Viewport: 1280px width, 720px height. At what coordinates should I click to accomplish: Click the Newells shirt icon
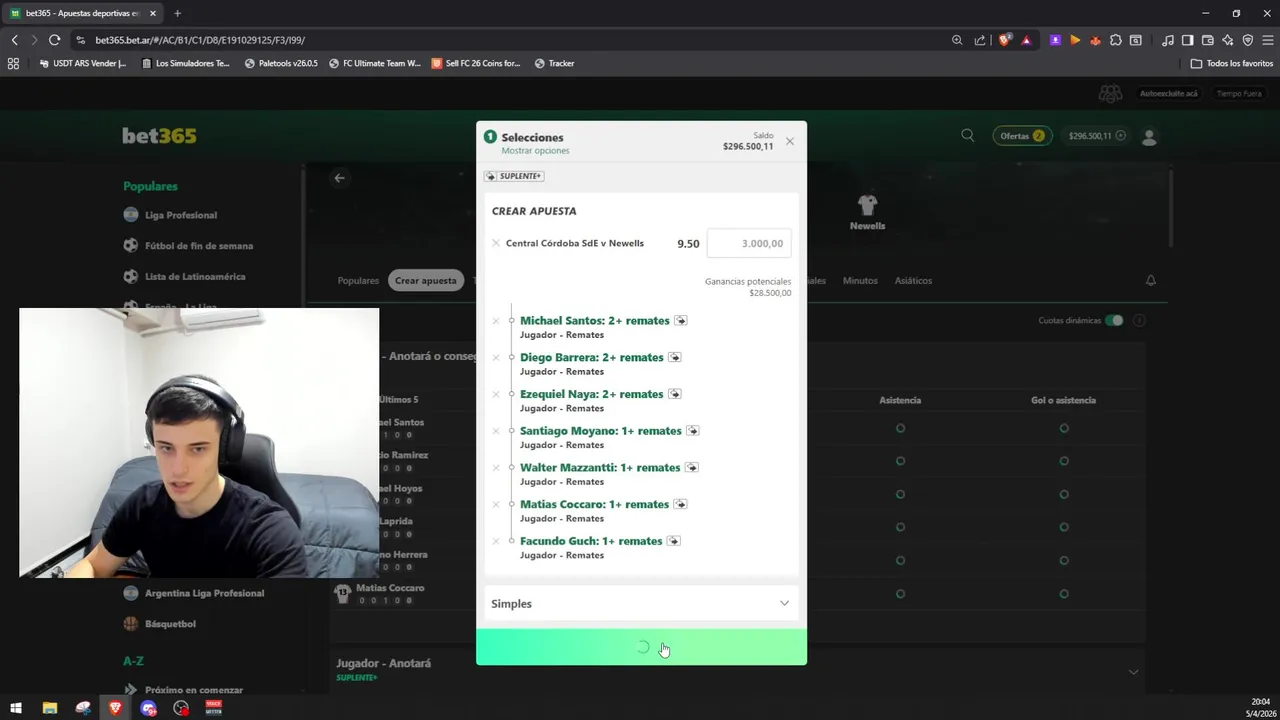867,205
